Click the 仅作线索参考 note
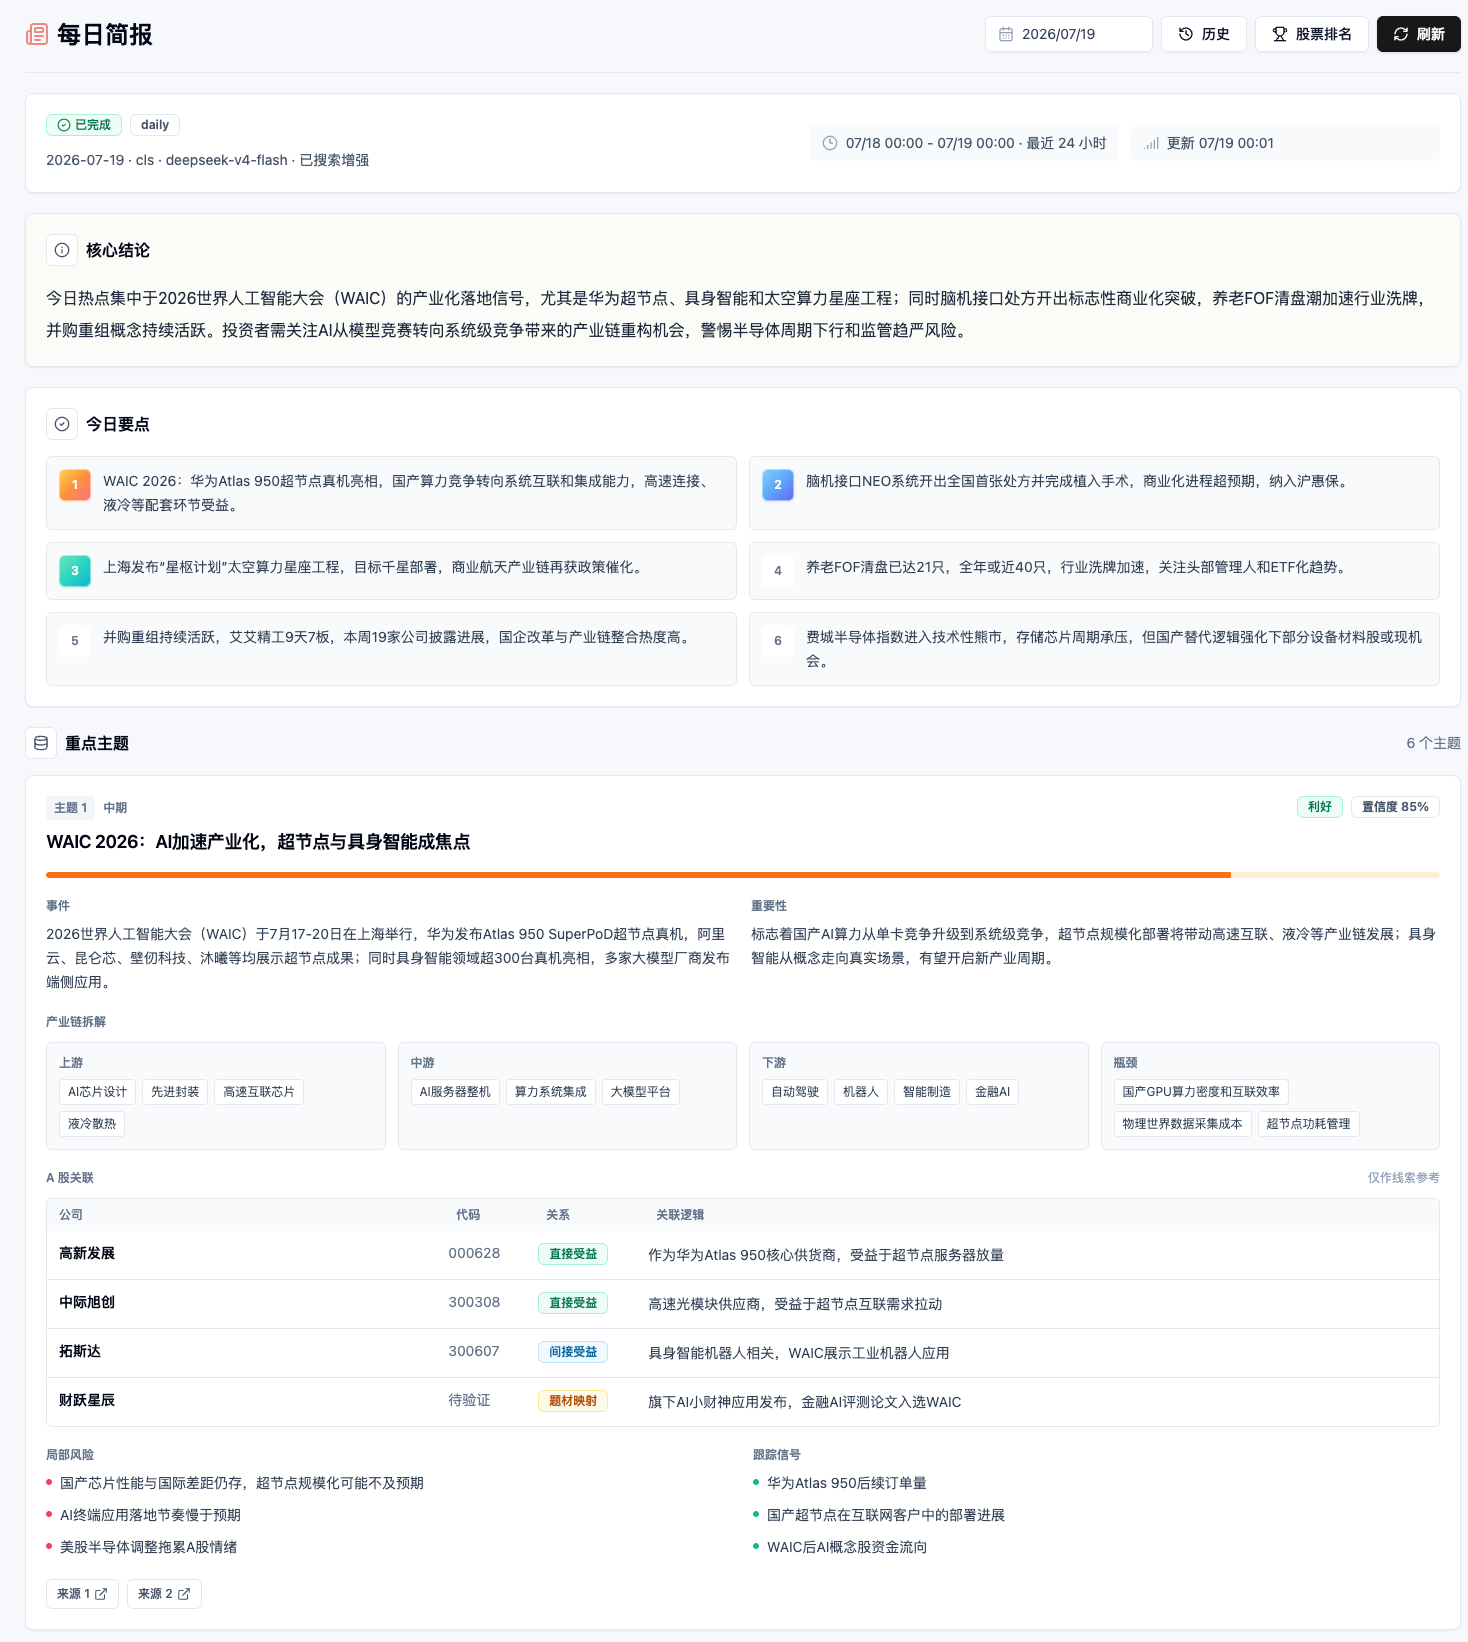Viewport: 1468px width, 1642px height. tap(1404, 1178)
